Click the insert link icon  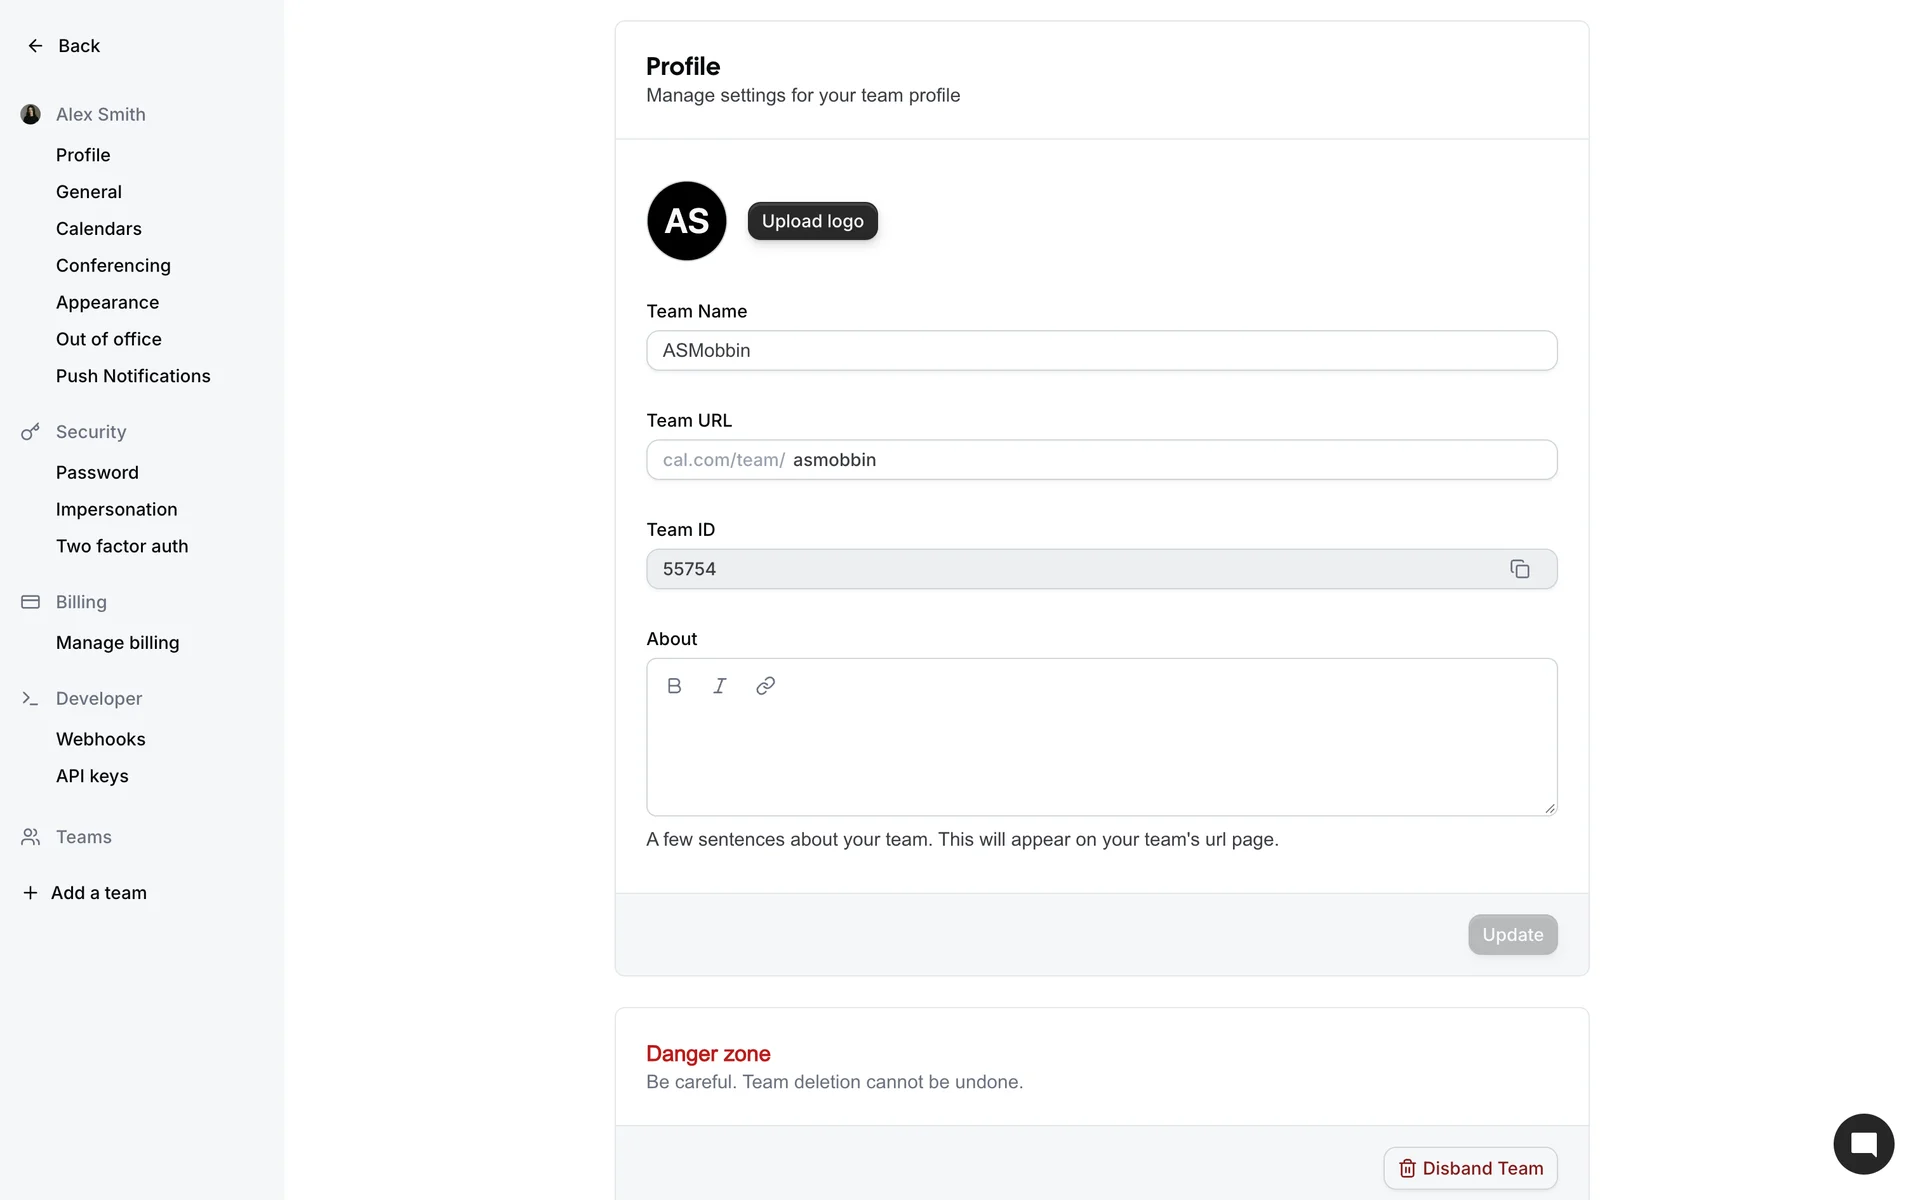coord(765,686)
